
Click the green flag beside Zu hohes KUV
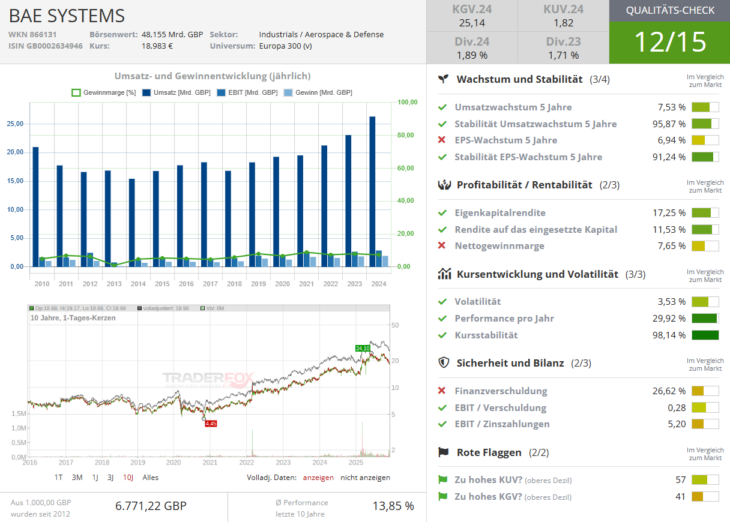(x=443, y=479)
